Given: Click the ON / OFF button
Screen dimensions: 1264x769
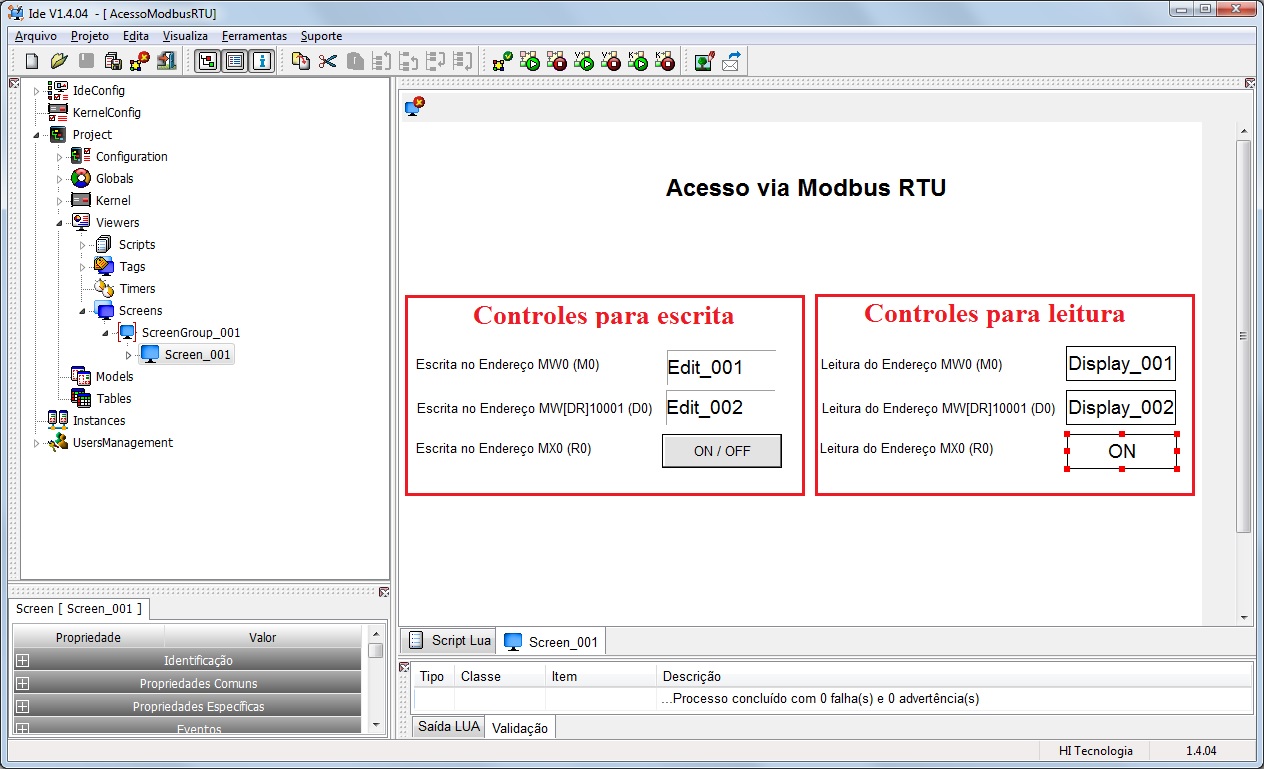Looking at the screenshot, I should (x=722, y=451).
